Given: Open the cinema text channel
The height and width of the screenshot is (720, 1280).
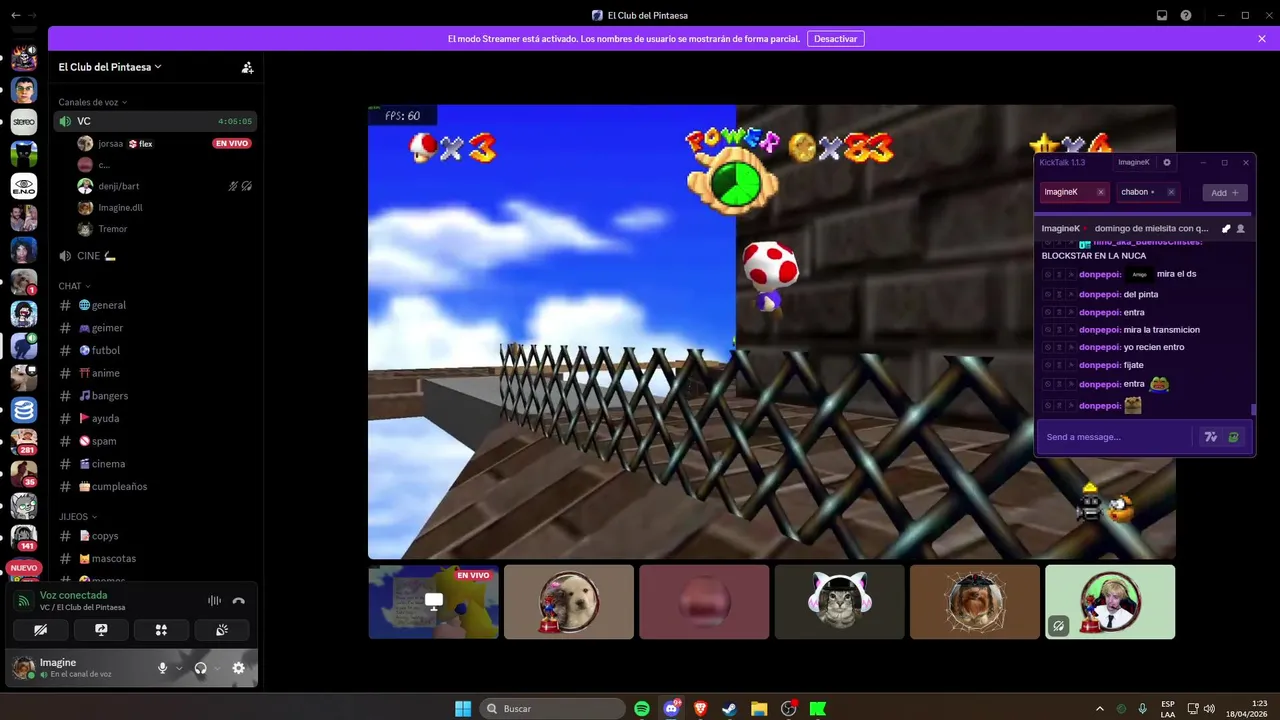Looking at the screenshot, I should [x=155, y=464].
